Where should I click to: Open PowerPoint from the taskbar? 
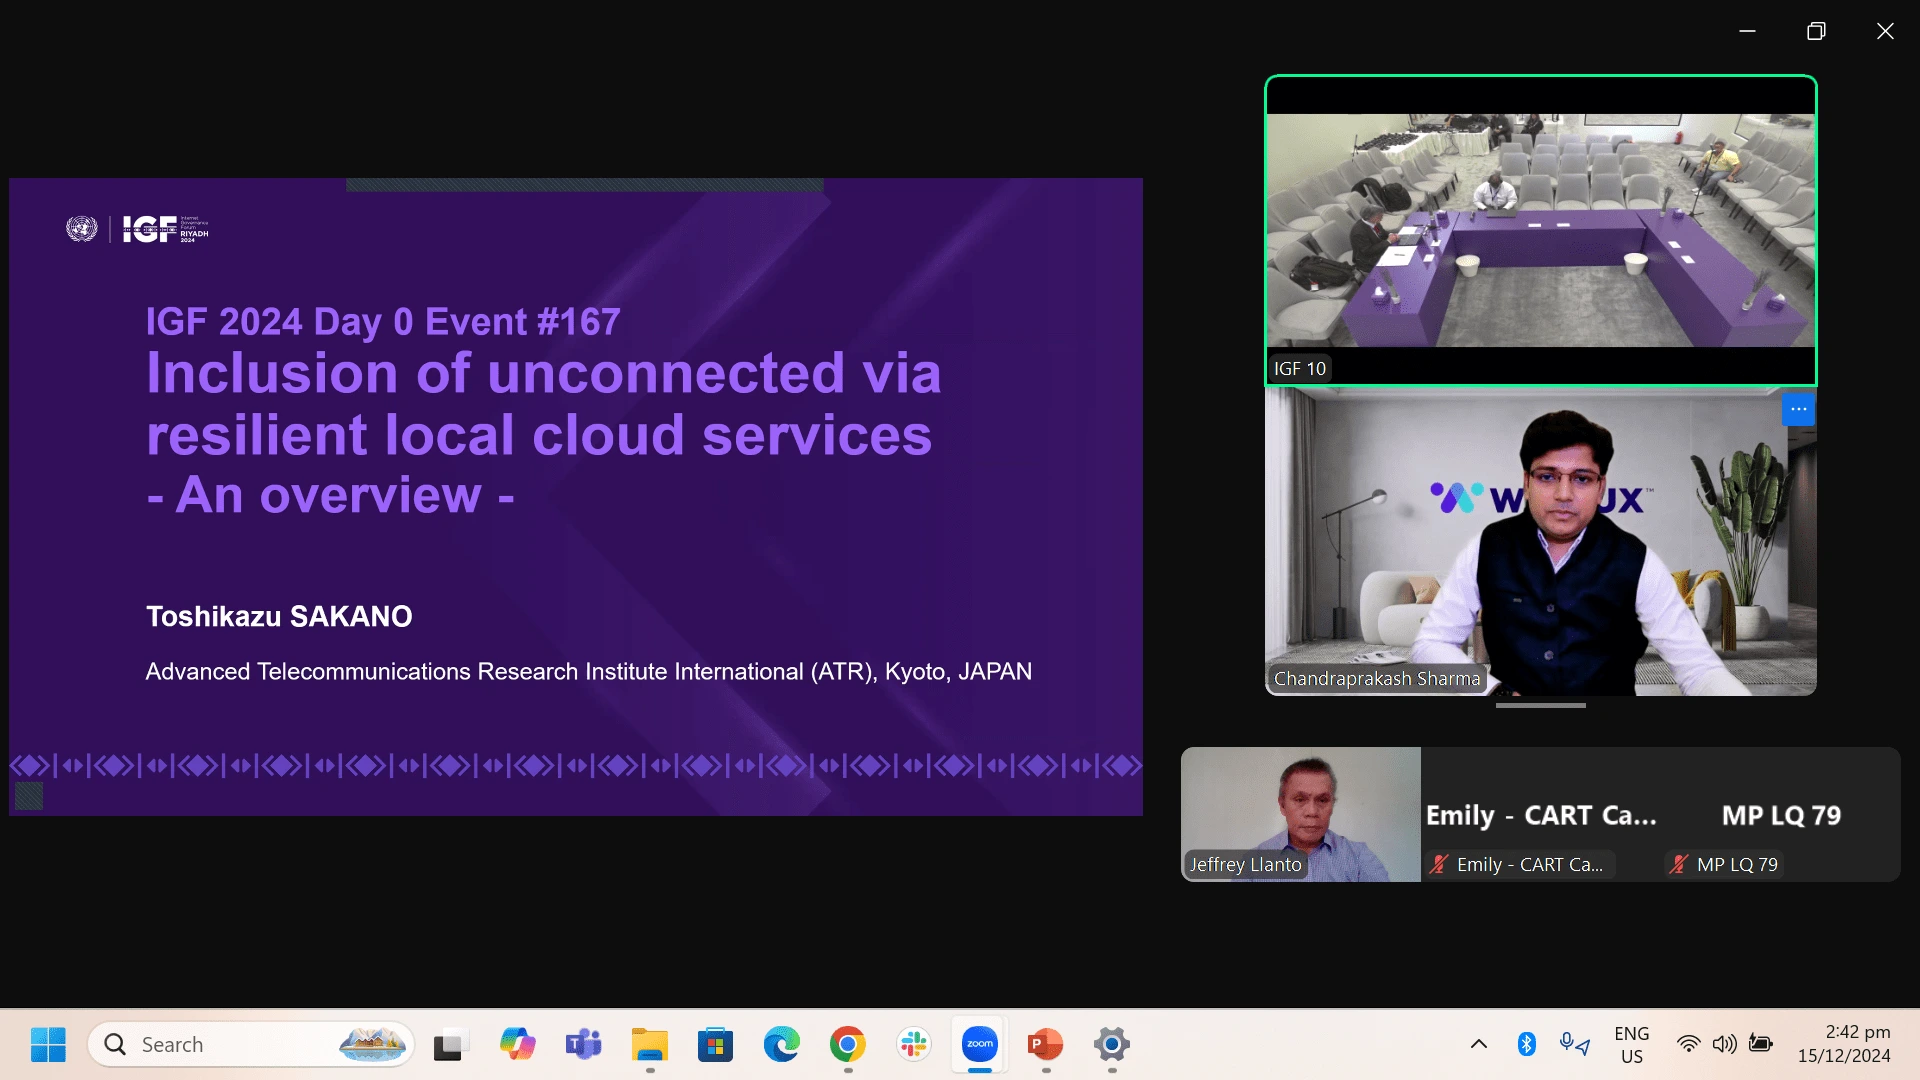1045,1045
